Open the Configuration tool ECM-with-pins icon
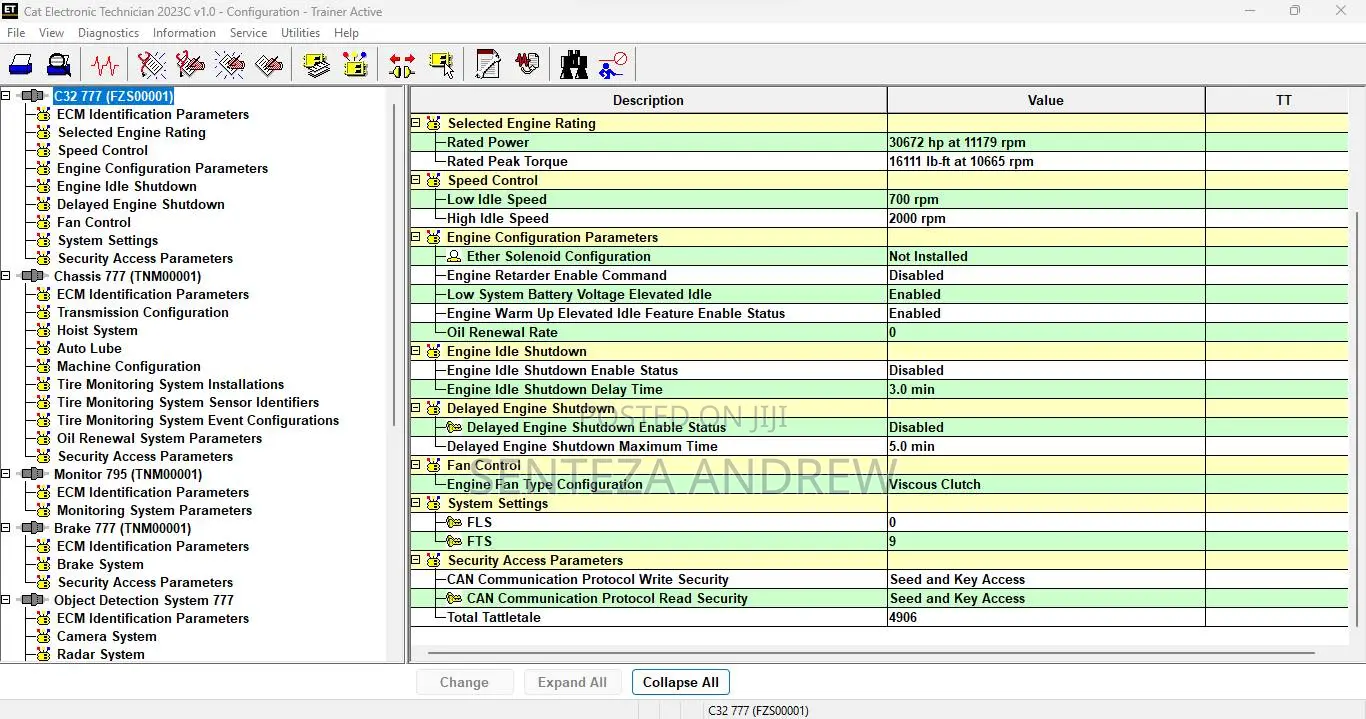 tap(355, 65)
